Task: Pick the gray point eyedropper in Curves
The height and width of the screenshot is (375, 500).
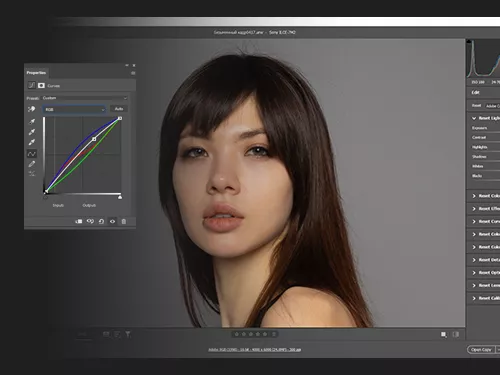Action: pos(32,132)
